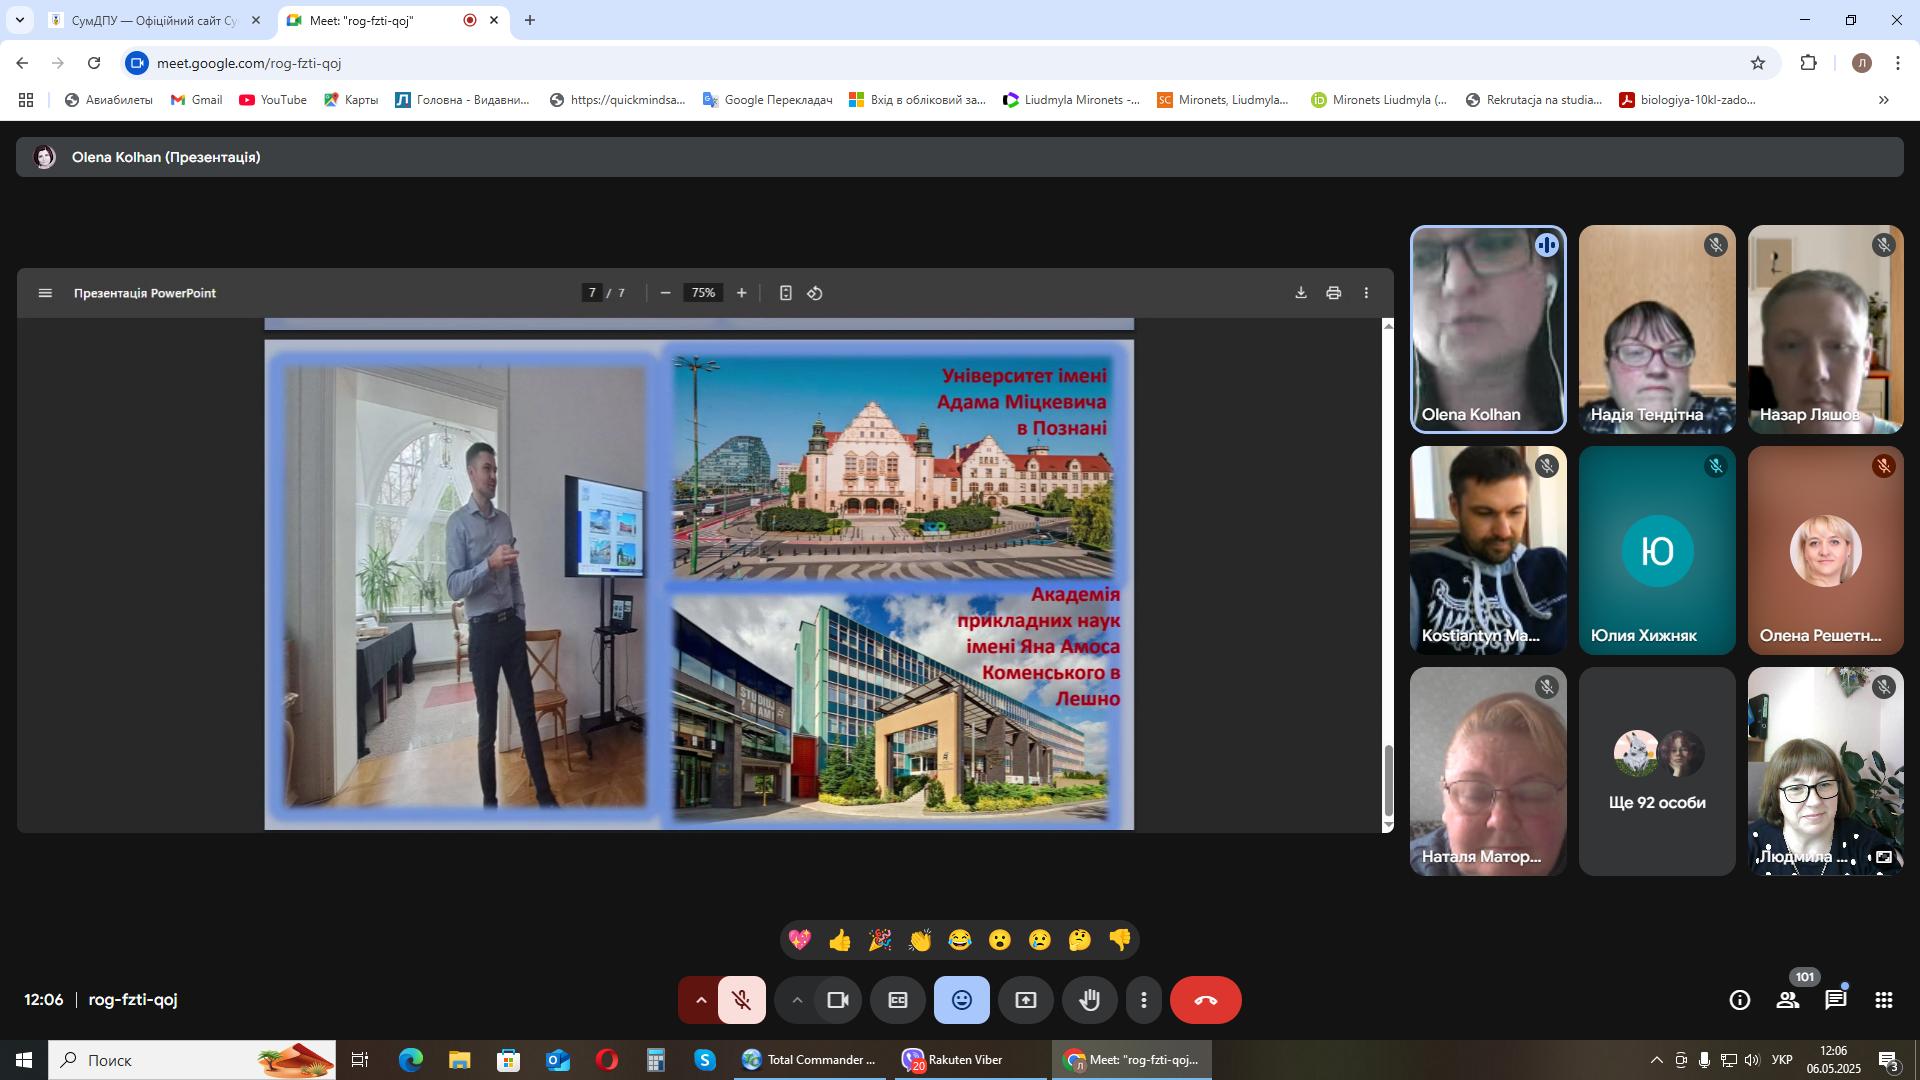Open browser extensions menu
The height and width of the screenshot is (1080, 1920).
1808,63
